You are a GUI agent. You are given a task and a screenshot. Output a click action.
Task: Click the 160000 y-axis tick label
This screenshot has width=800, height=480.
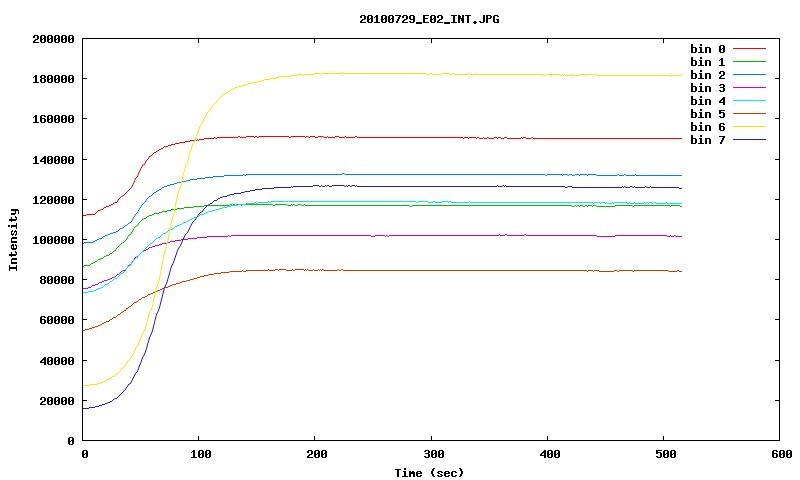point(53,119)
